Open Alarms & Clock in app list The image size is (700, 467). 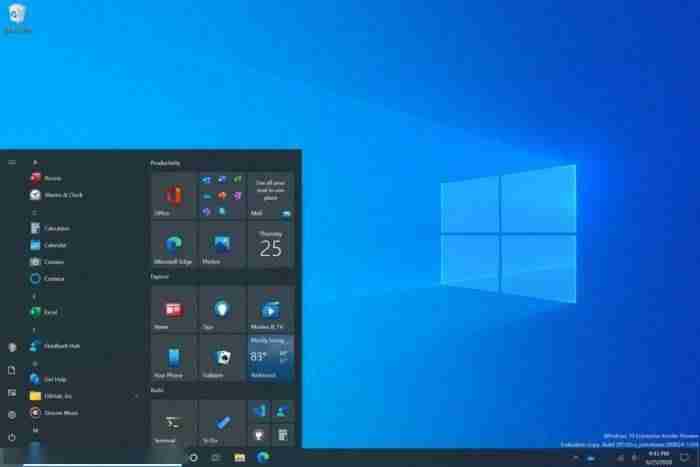[83, 195]
